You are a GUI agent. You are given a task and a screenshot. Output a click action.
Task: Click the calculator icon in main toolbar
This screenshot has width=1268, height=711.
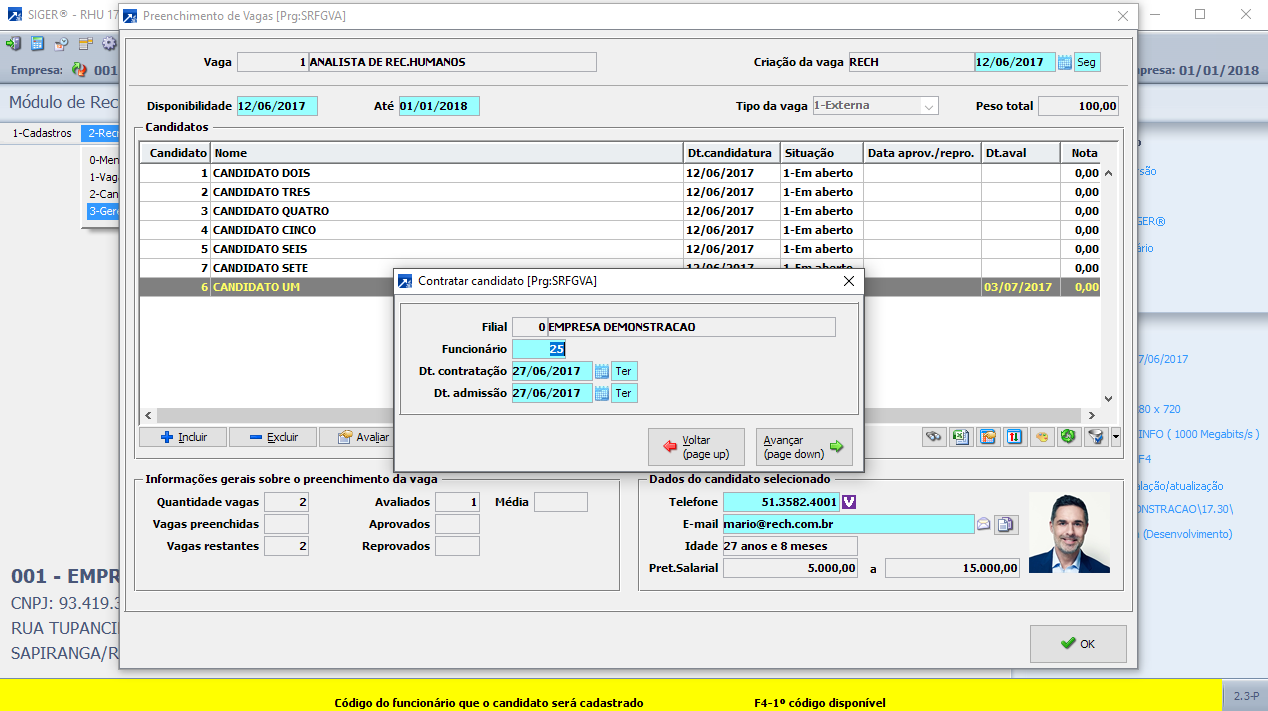pos(37,44)
